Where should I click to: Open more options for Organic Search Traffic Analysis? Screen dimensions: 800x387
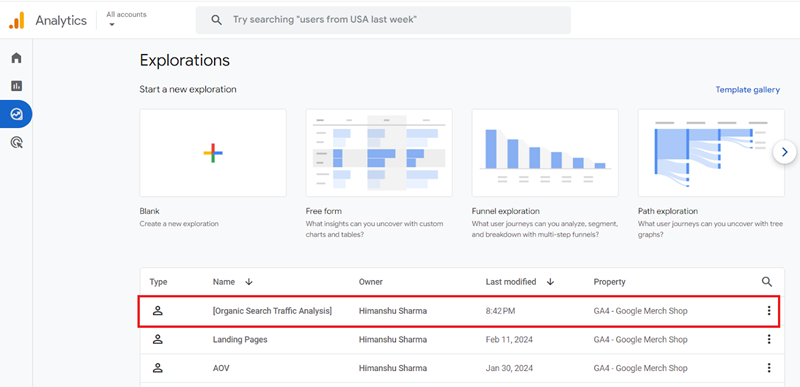769,311
